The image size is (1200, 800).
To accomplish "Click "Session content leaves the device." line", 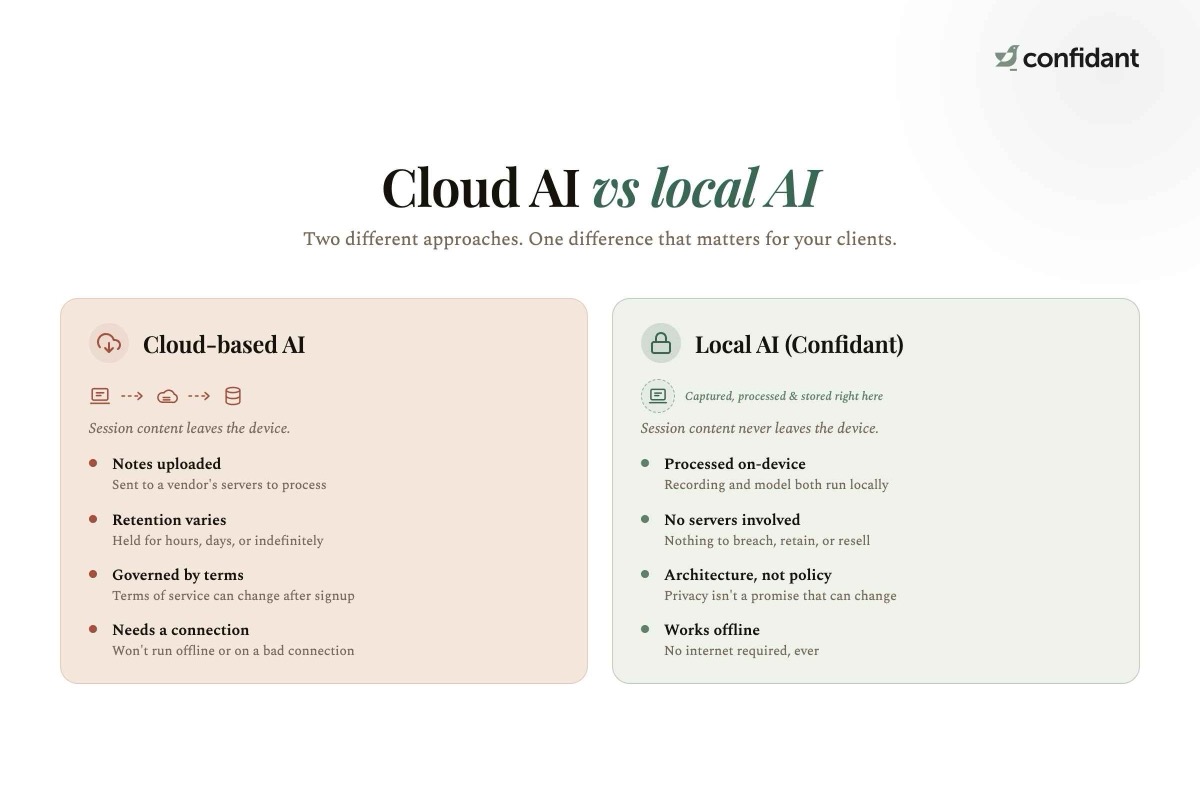I will tap(189, 428).
